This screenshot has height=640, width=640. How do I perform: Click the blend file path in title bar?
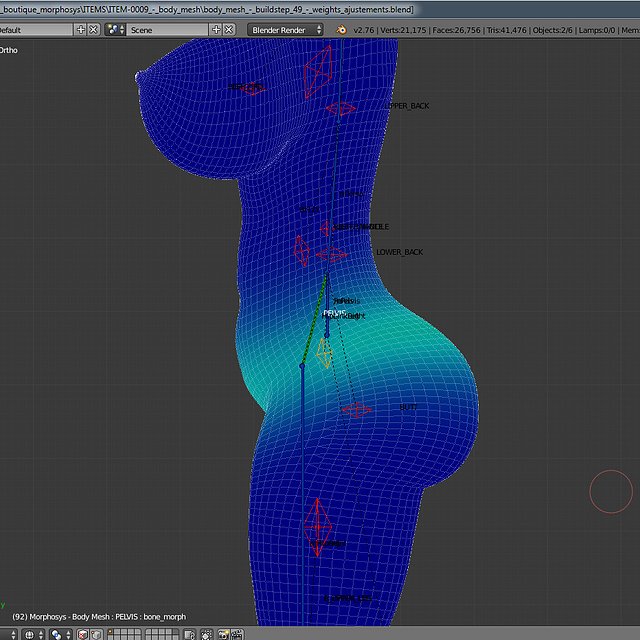click(x=207, y=9)
